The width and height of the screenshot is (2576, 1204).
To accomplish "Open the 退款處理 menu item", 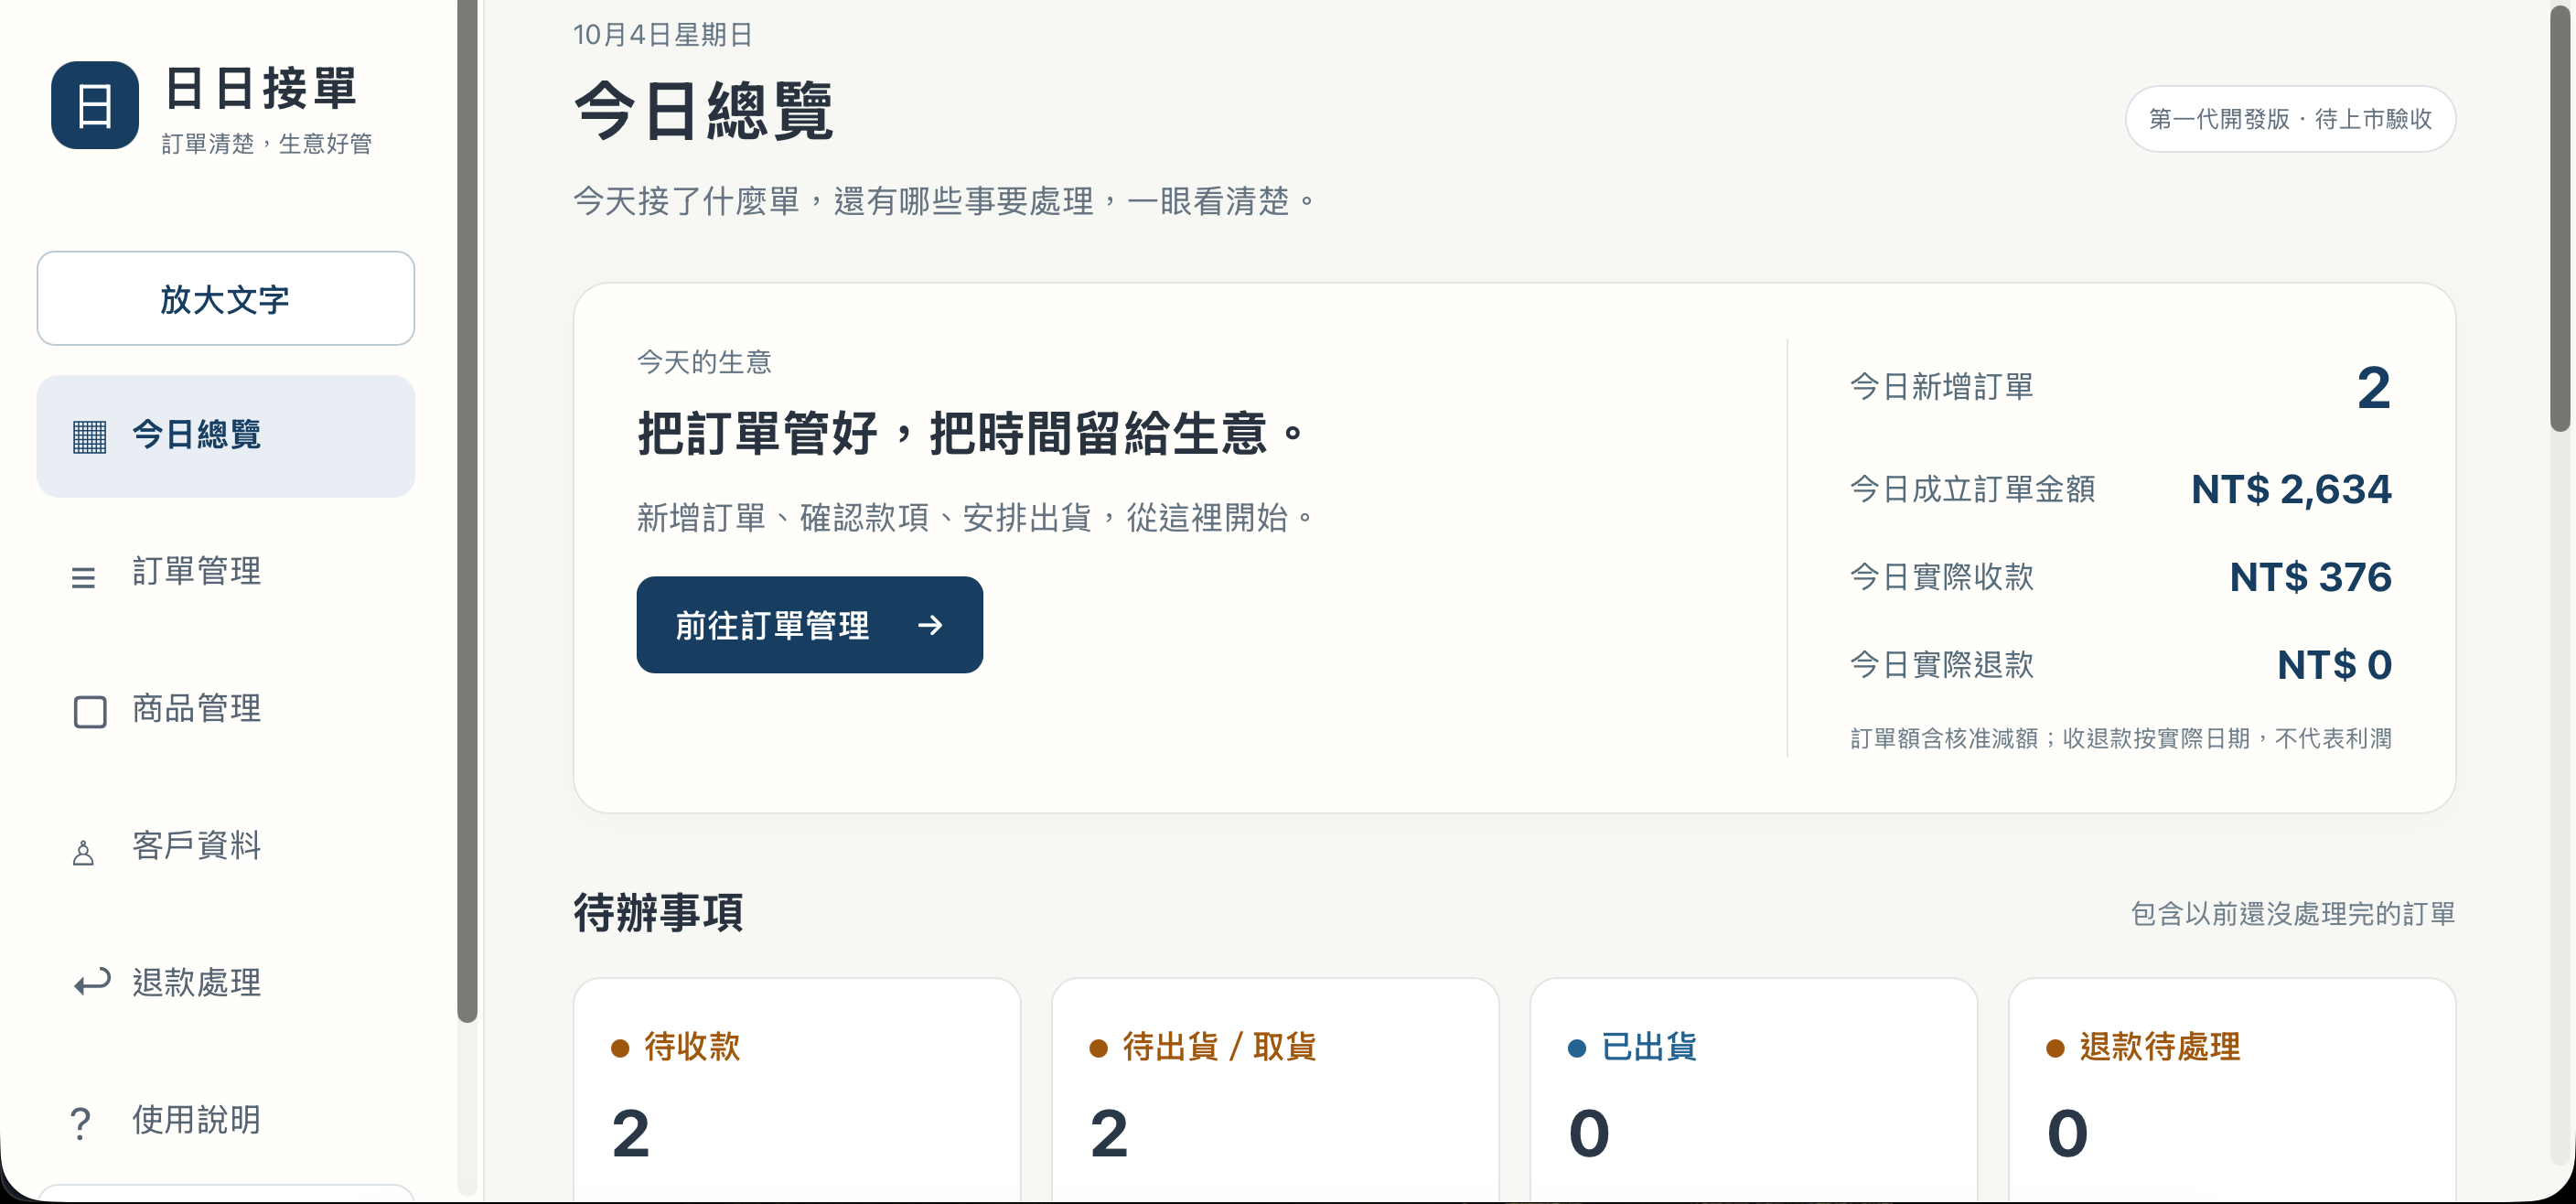I will 225,983.
